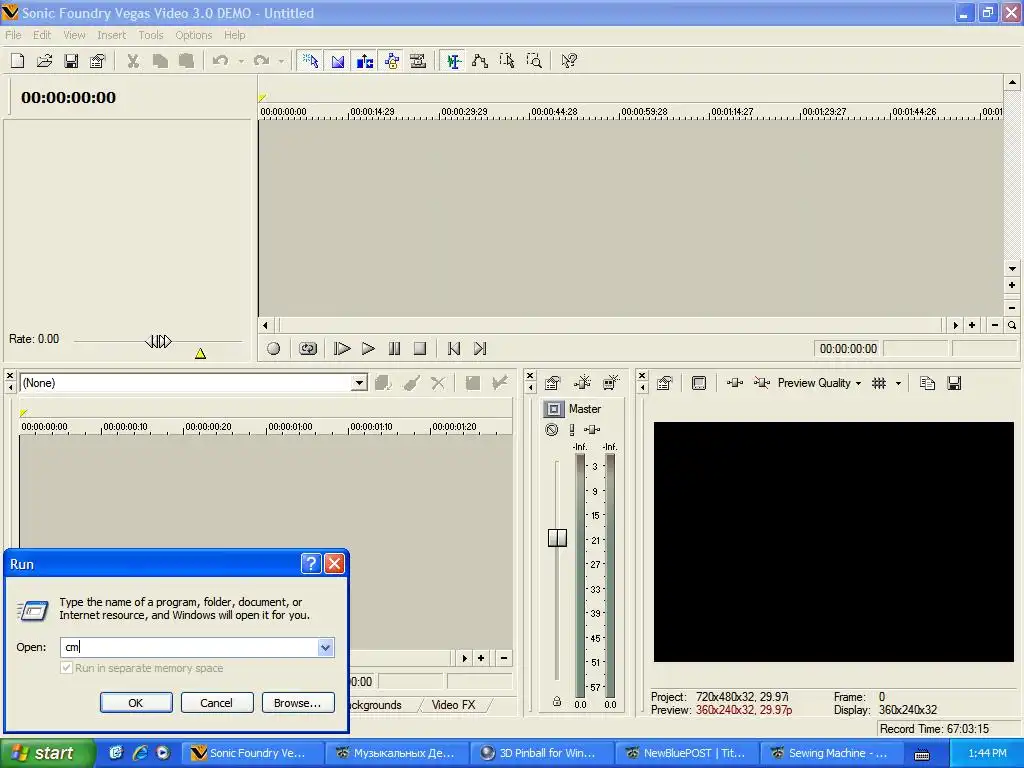The height and width of the screenshot is (768, 1024).
Task: Toggle Automatic Crossfades toolbar button
Action: 338,61
